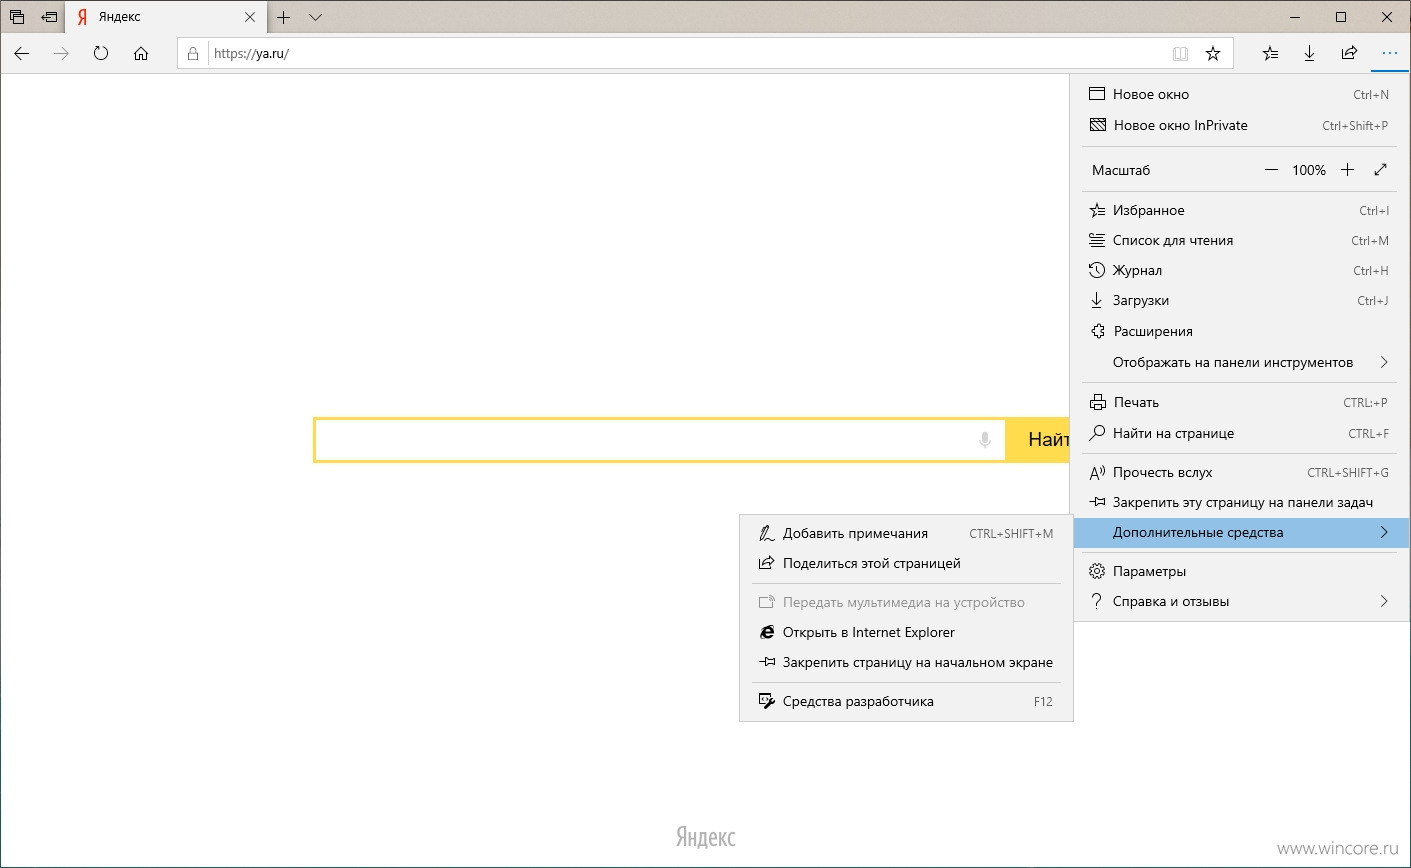Open Список для чтения
Viewport: 1411px width, 868px height.
(1241, 240)
